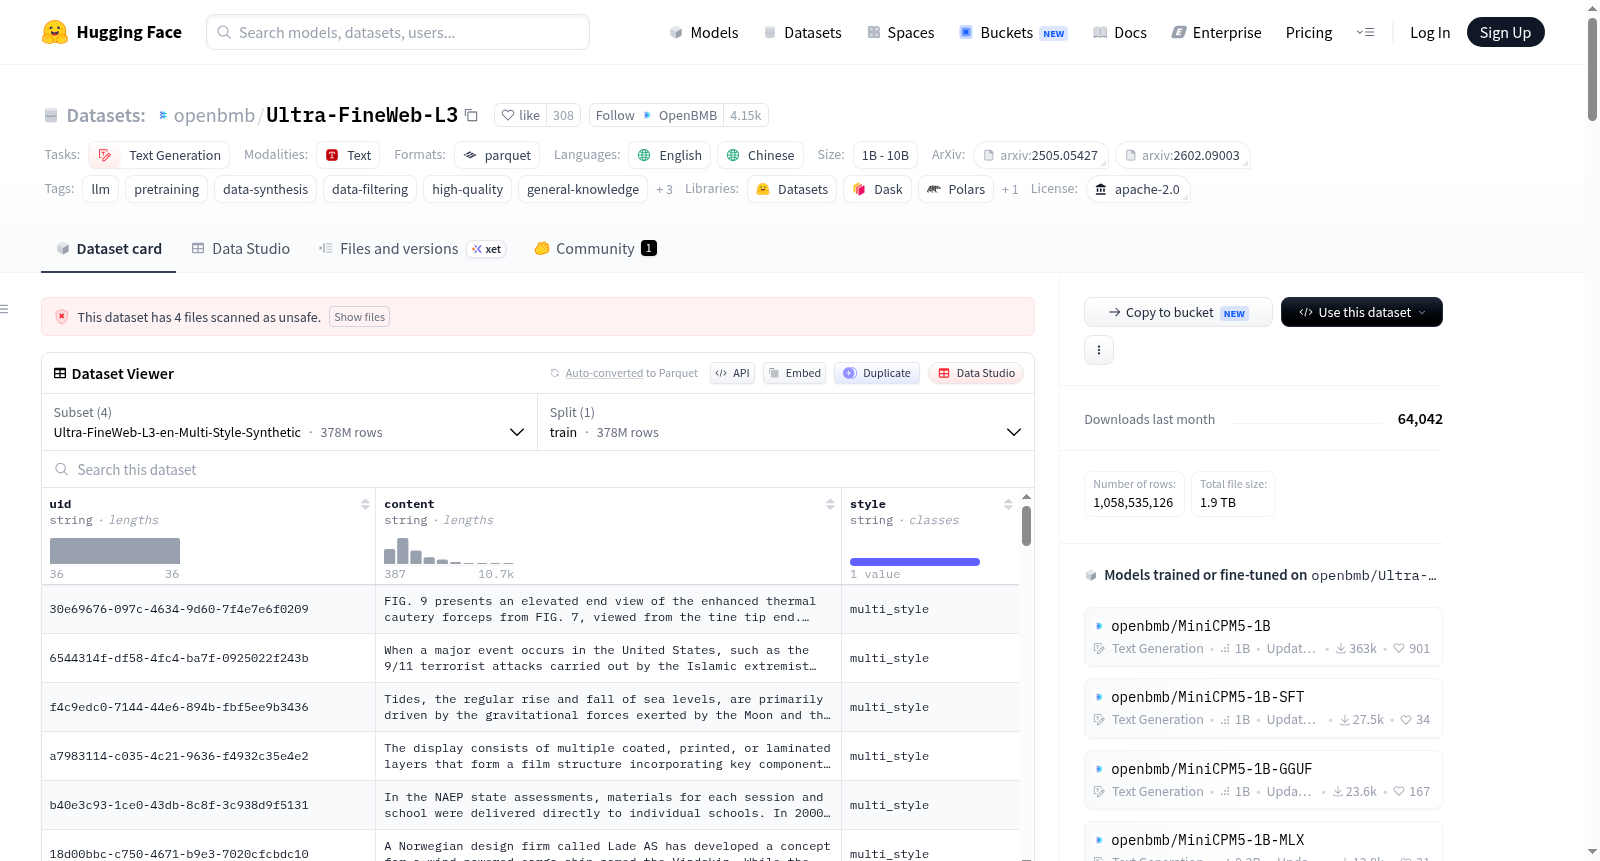1600x861 pixels.
Task: Sort by the uid column
Action: tap(365, 504)
